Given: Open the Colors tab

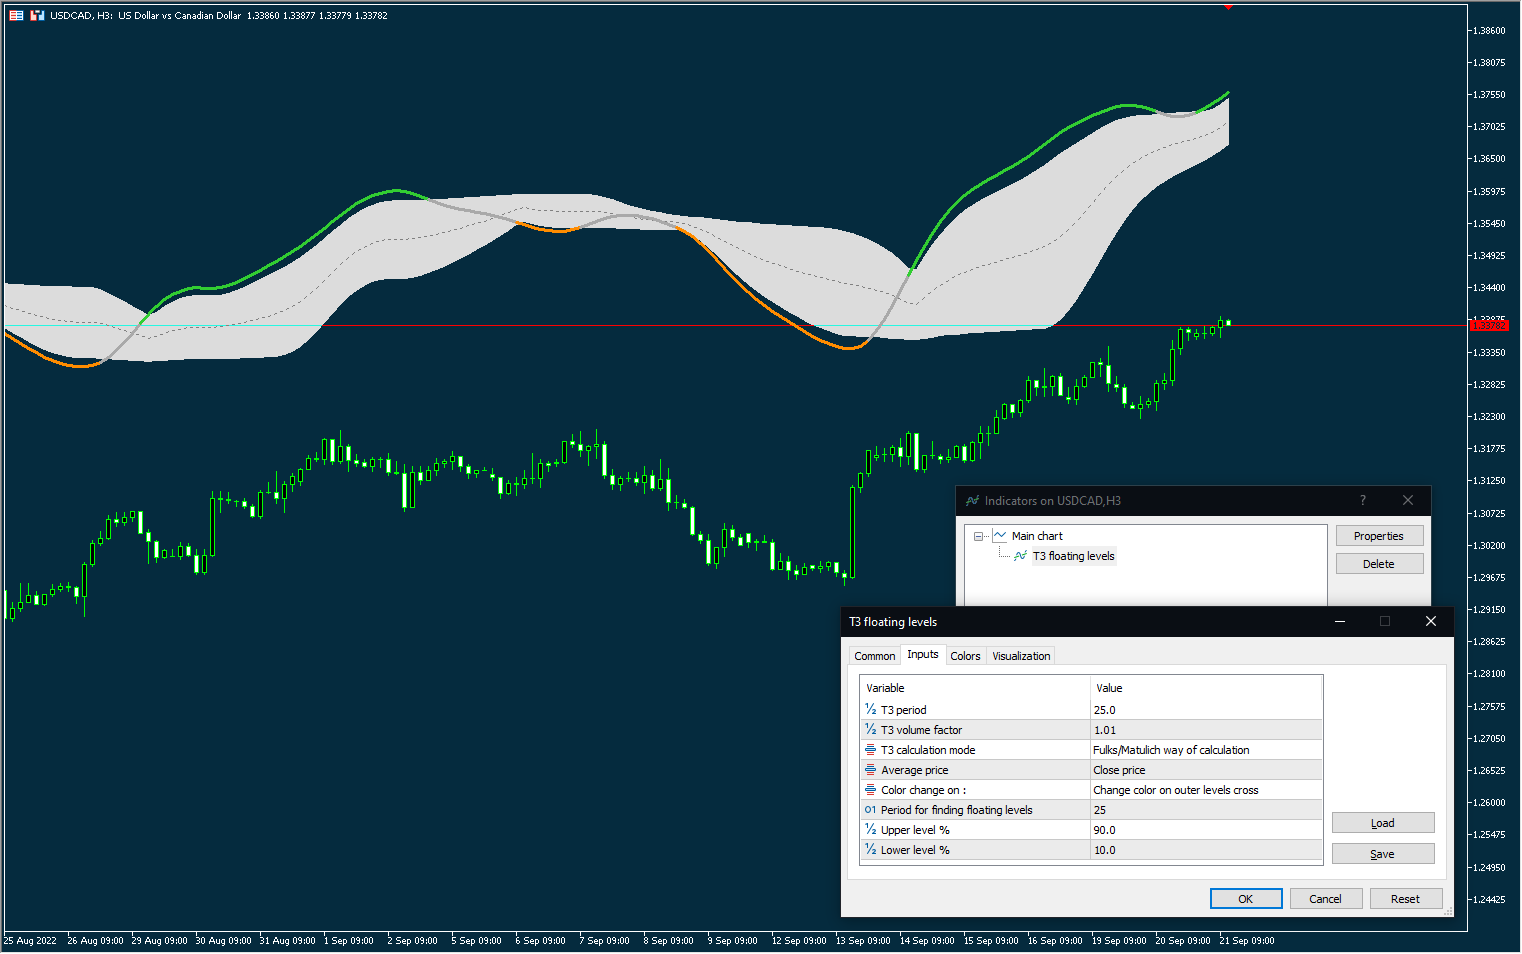Looking at the screenshot, I should coord(965,655).
